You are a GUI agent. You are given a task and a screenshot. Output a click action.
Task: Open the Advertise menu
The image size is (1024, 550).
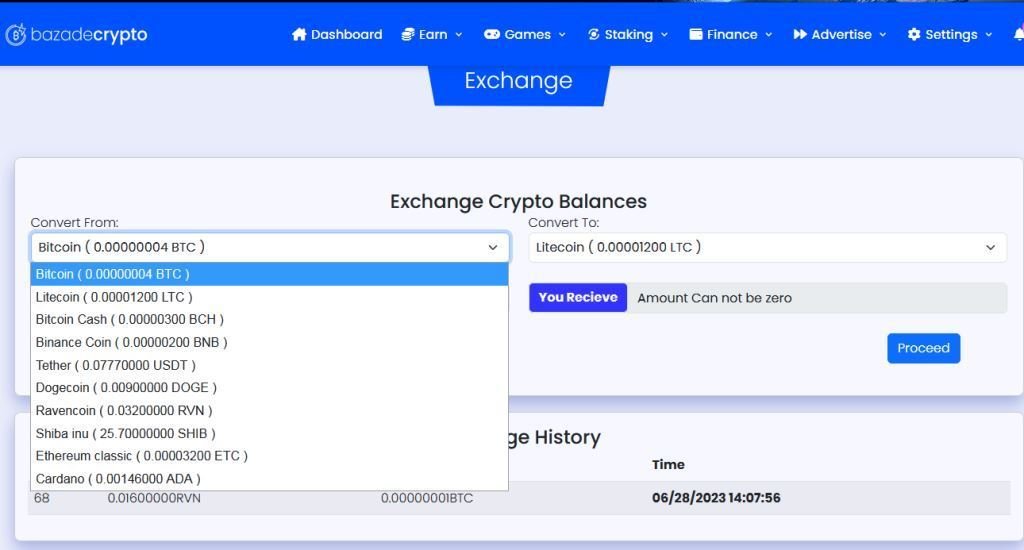coord(841,35)
